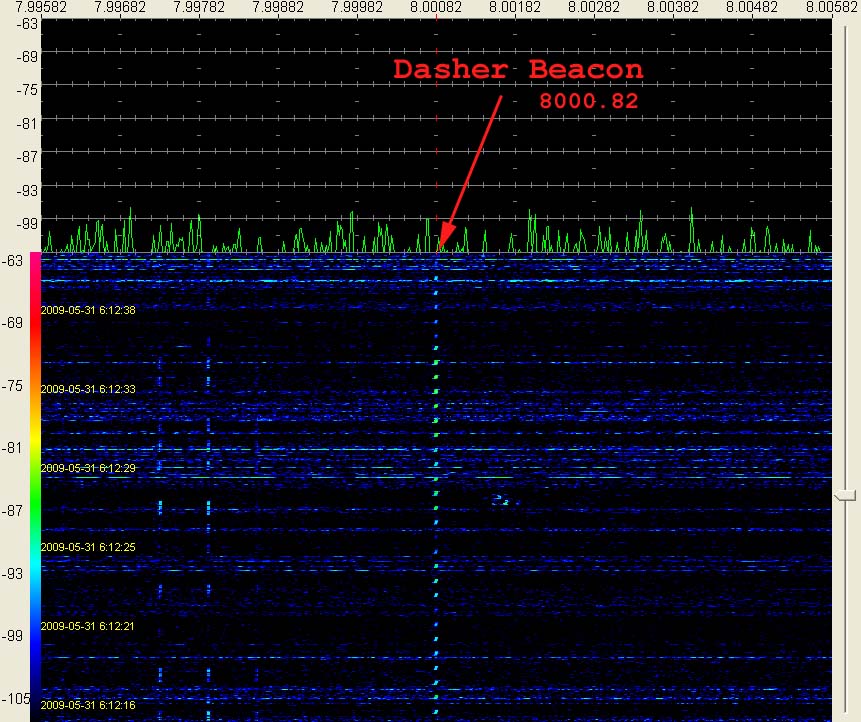Click frequency label 8.00482
Viewport: 861px width, 722px height.
(x=752, y=7)
